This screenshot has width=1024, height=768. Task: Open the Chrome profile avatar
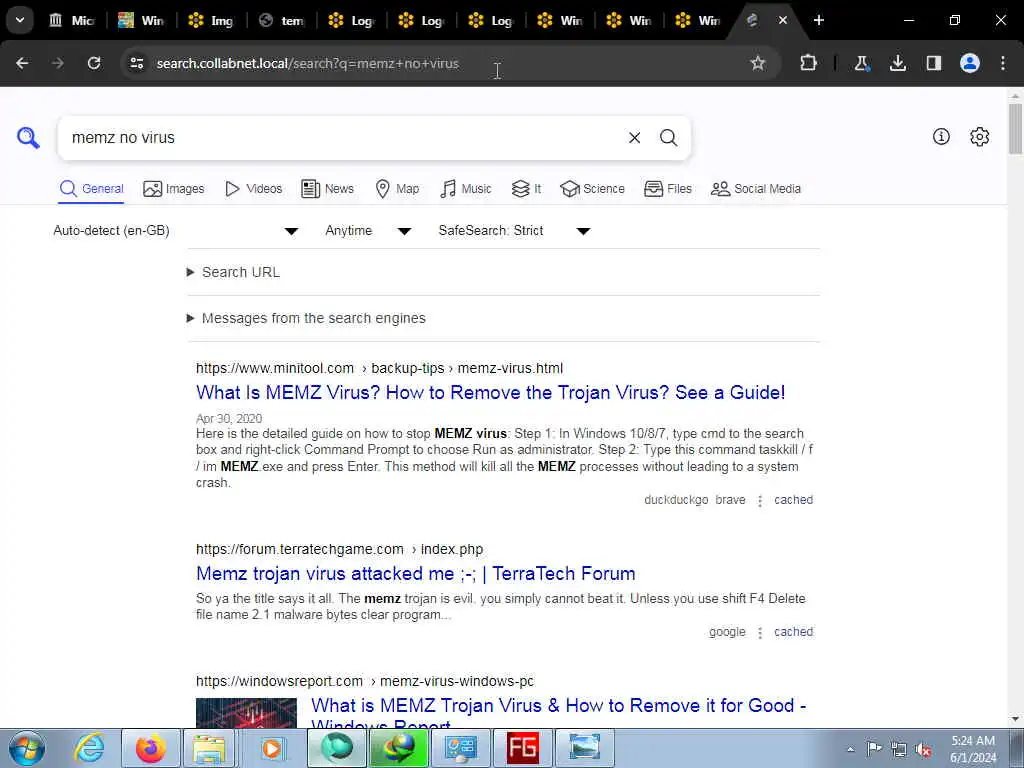970,63
